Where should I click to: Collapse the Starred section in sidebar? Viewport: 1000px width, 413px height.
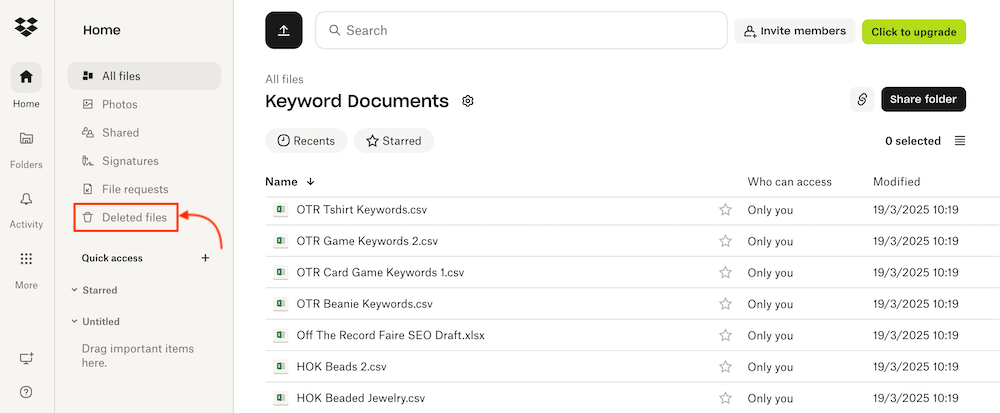[75, 290]
